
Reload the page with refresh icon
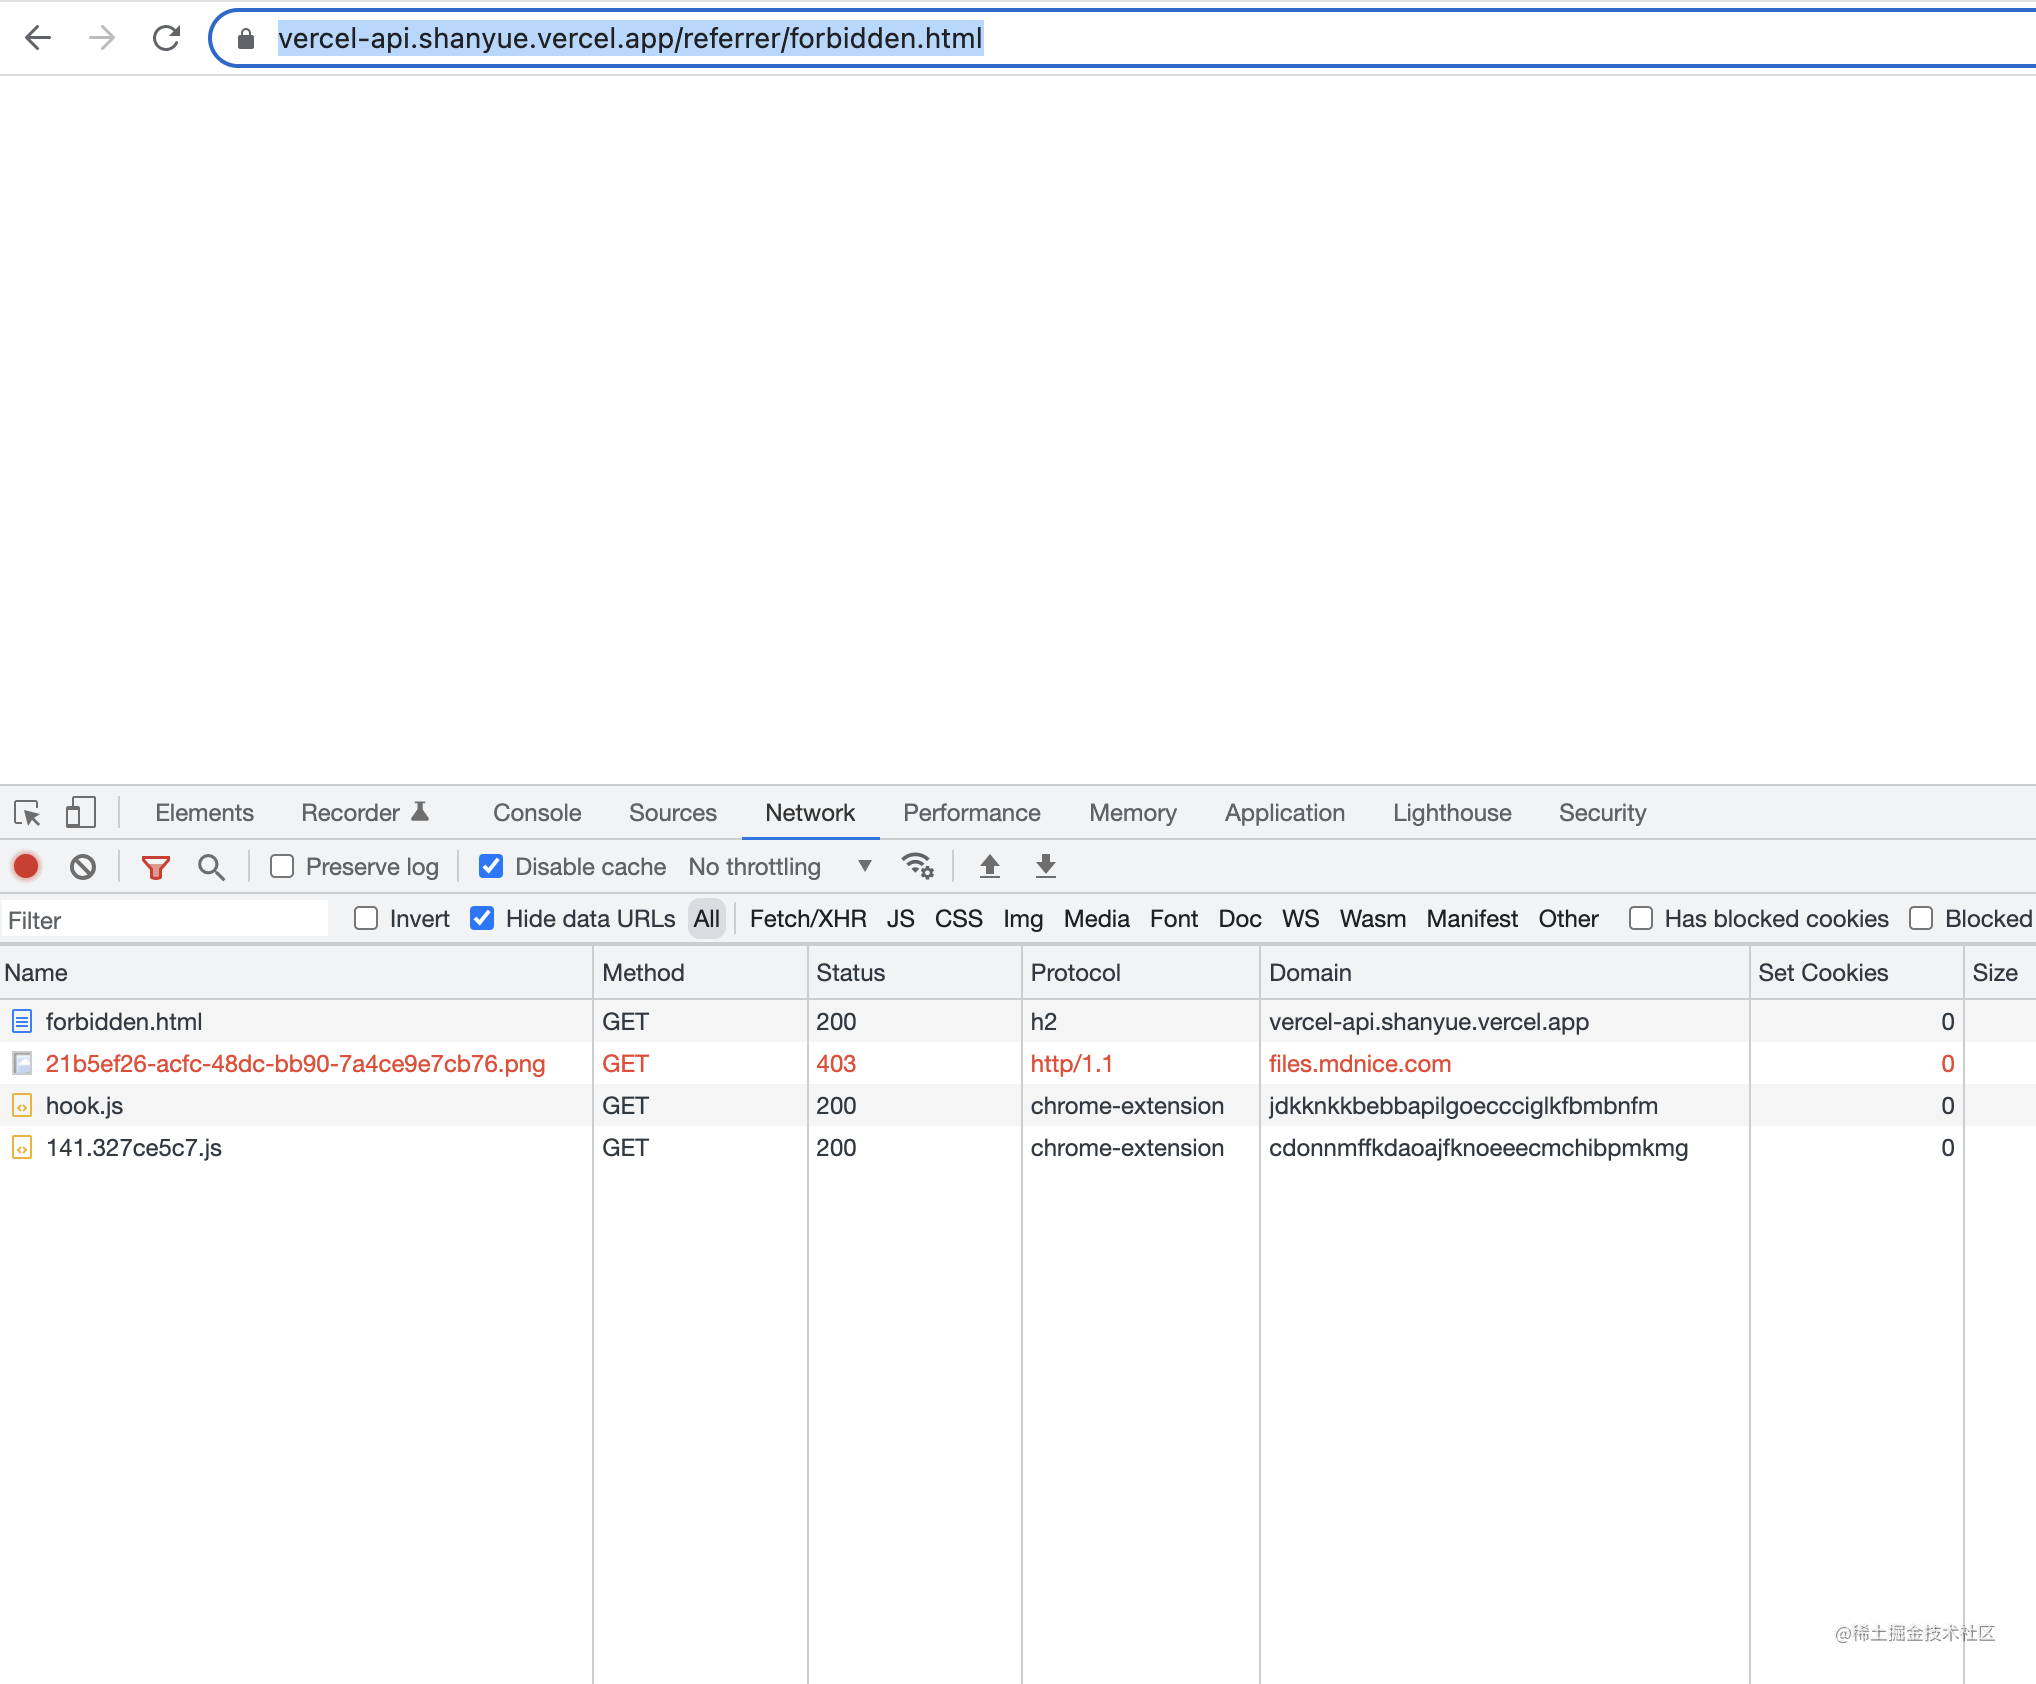(x=166, y=38)
